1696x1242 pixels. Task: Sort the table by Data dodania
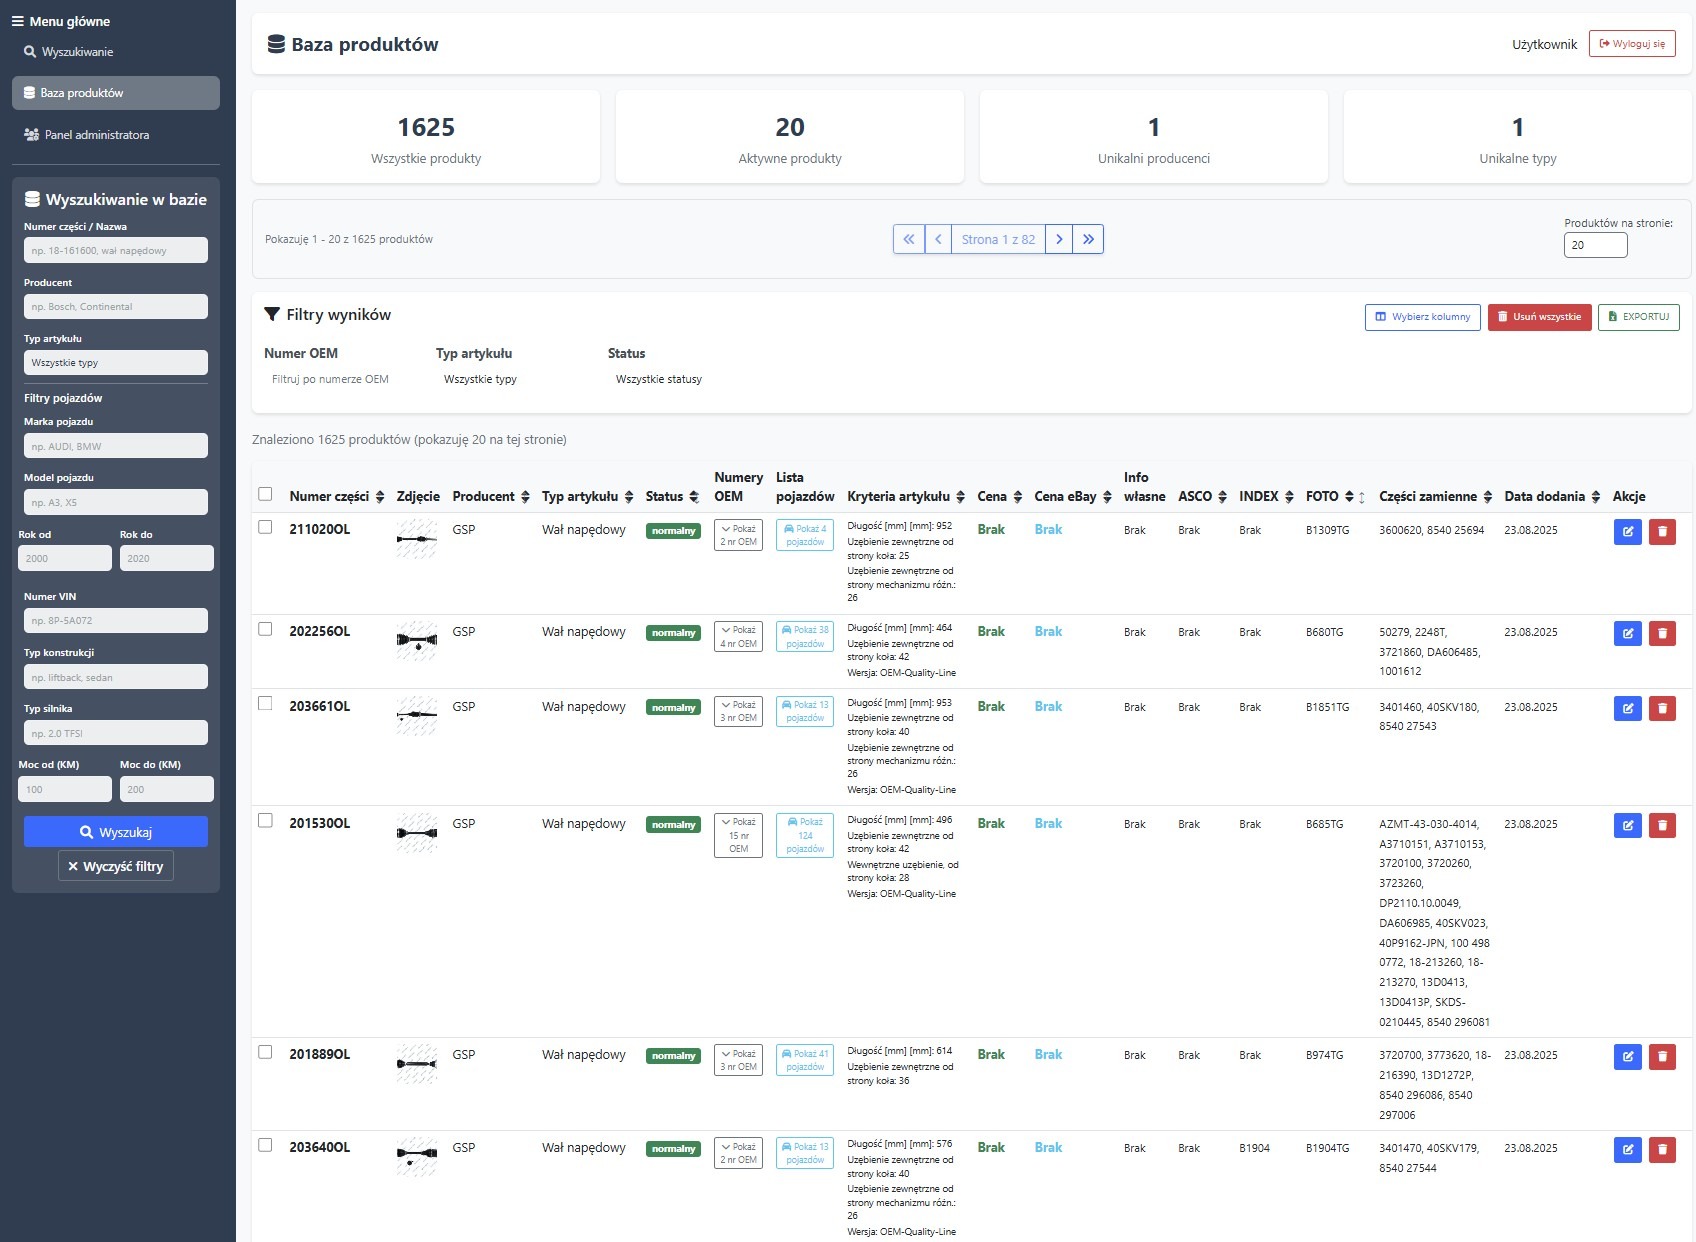pos(1596,497)
